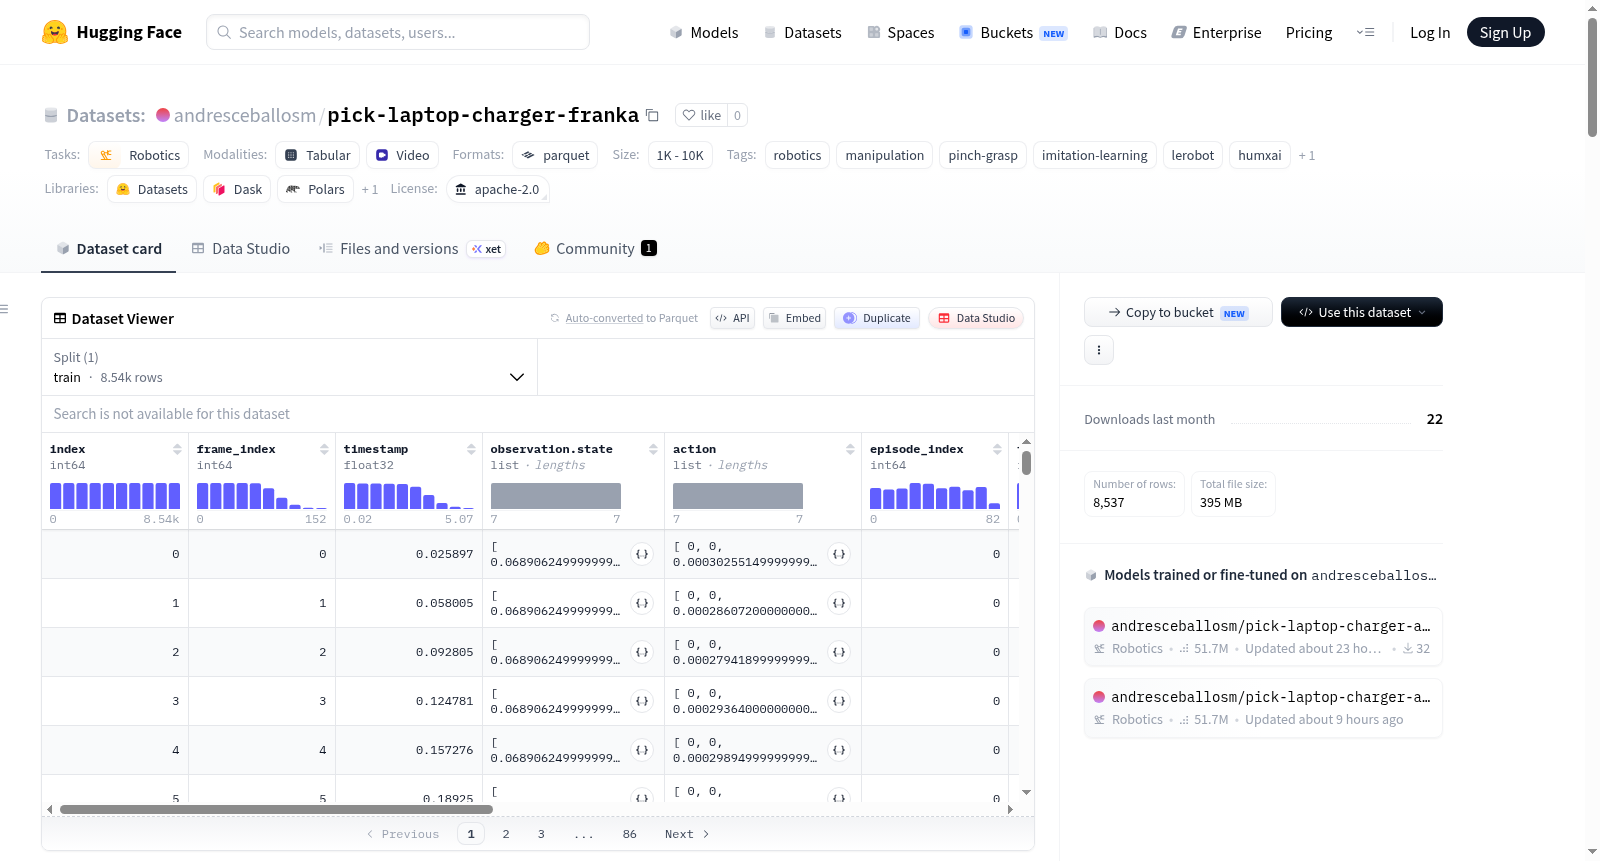Image resolution: width=1600 pixels, height=861 pixels.
Task: Sort by the timestamp column
Action: tap(471, 449)
